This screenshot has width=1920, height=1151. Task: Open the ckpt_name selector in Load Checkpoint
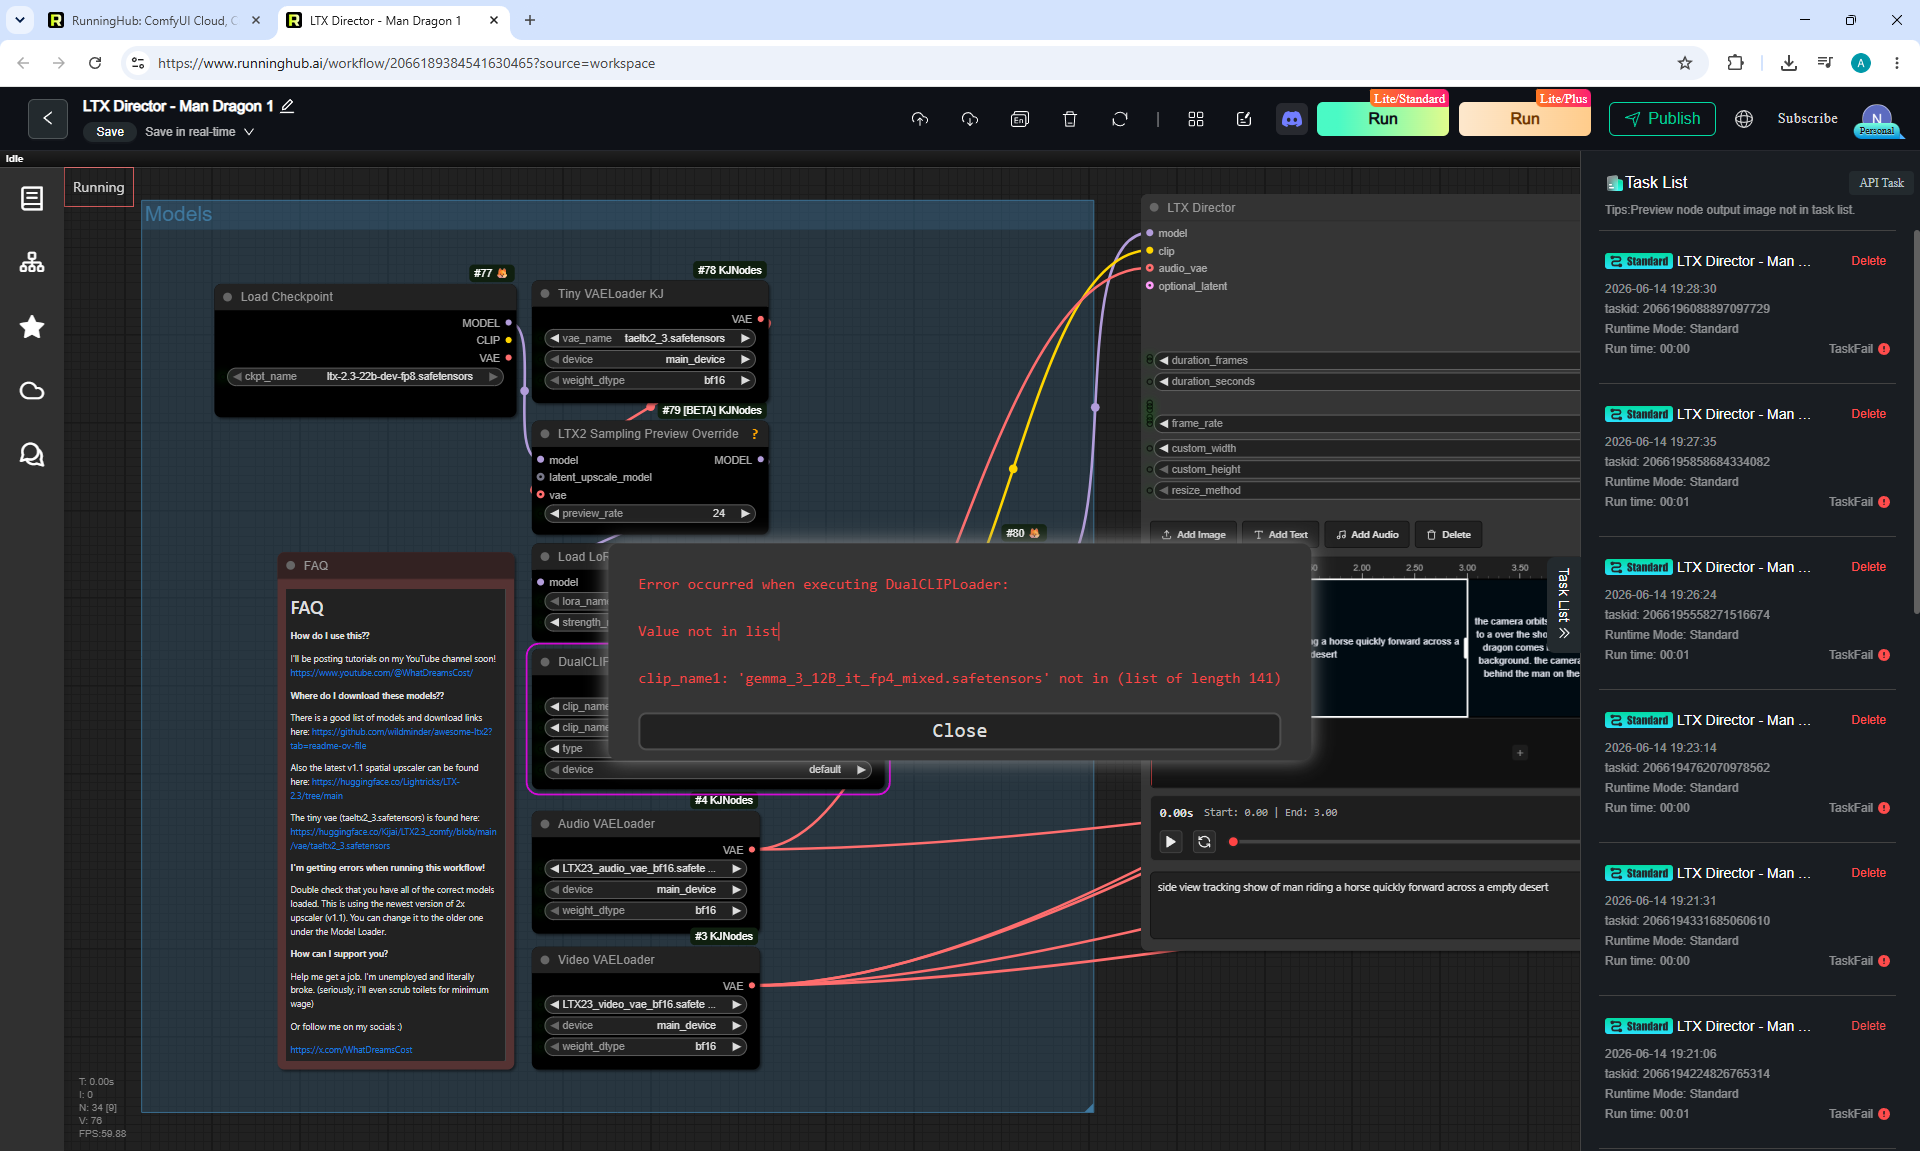(365, 377)
